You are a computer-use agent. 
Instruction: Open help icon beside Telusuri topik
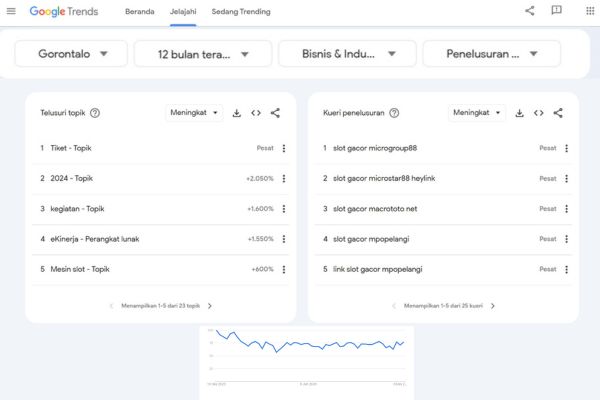95,113
